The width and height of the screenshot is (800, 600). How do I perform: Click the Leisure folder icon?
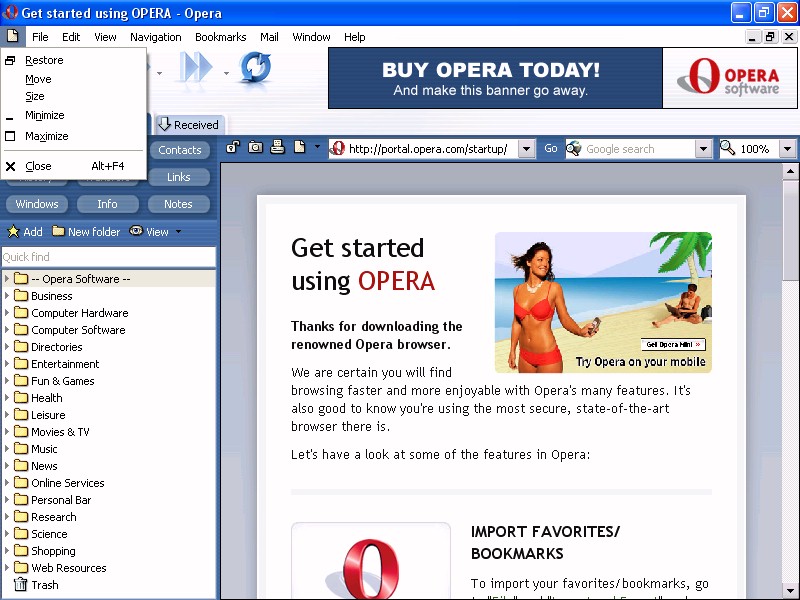21,414
